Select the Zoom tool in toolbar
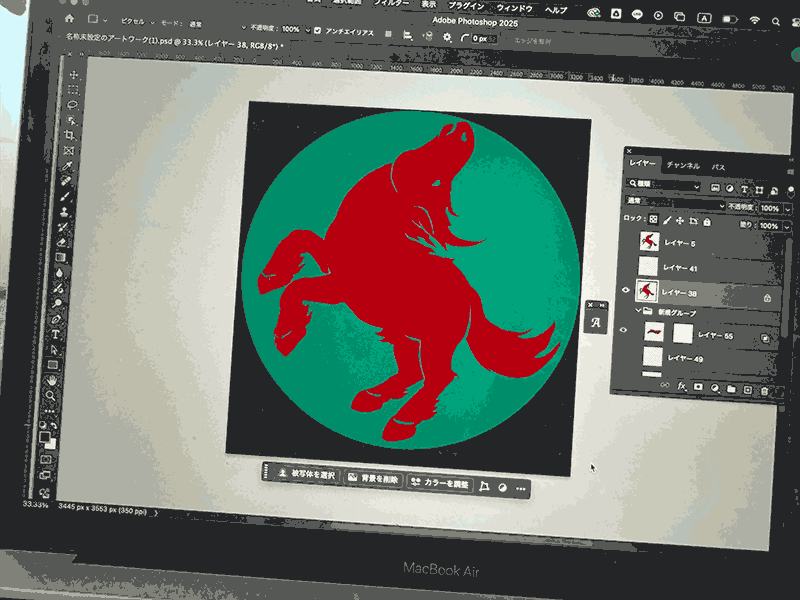 coord(51,396)
